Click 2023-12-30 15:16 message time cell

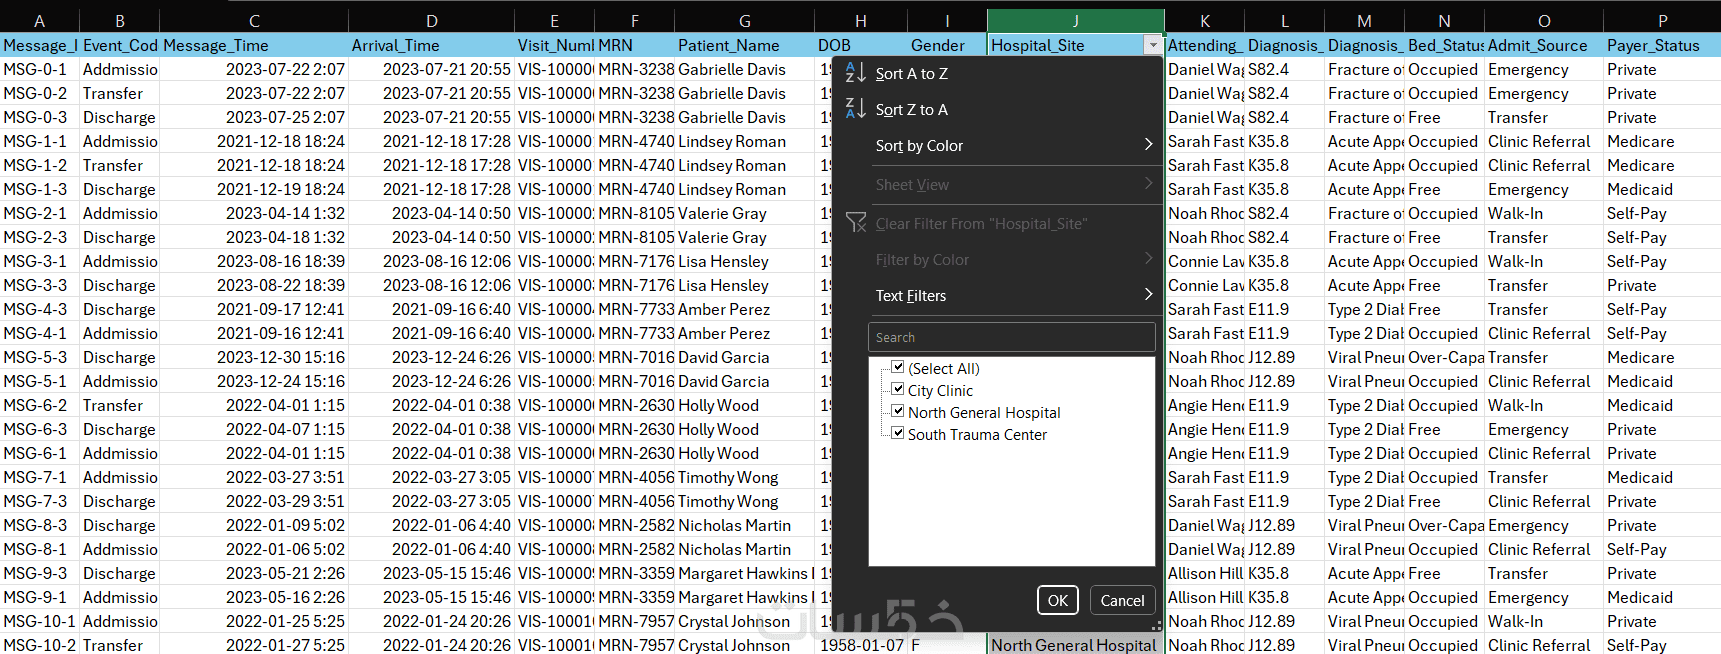point(254,357)
